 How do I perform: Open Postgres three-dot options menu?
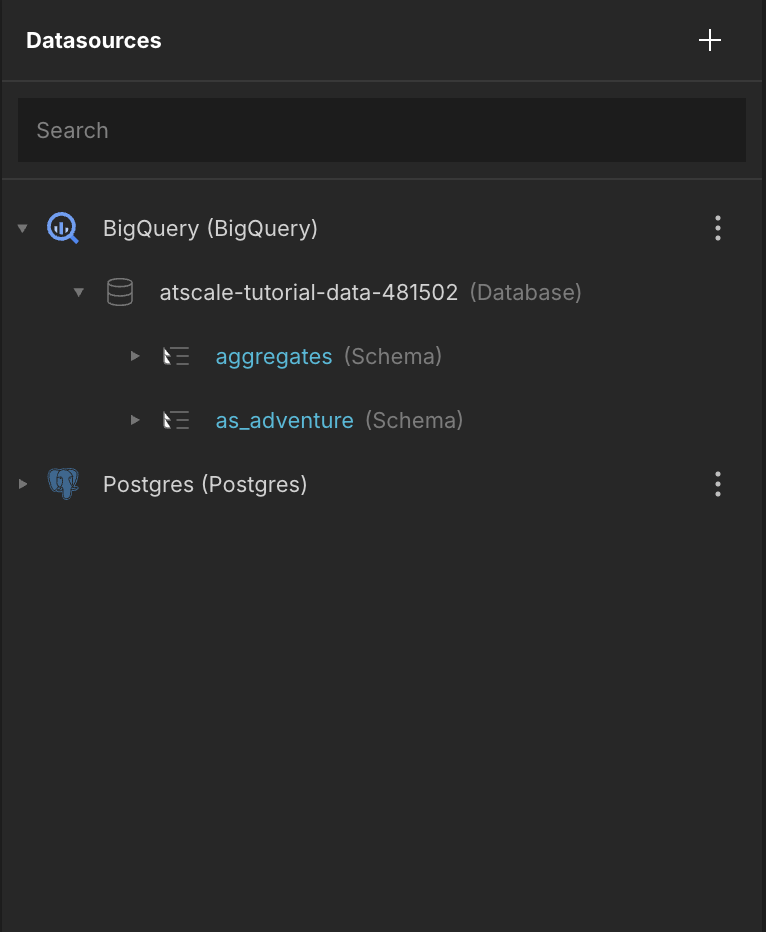(718, 484)
